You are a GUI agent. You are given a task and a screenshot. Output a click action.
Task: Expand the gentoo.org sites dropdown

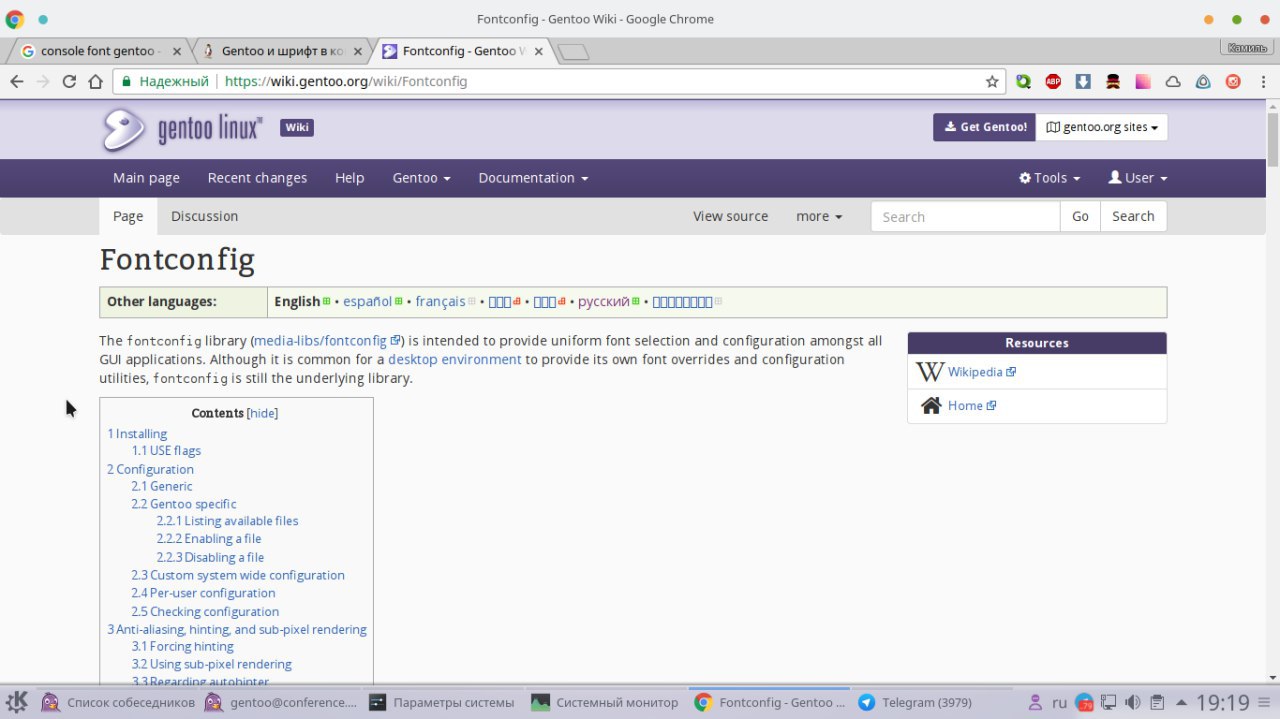tap(1102, 127)
